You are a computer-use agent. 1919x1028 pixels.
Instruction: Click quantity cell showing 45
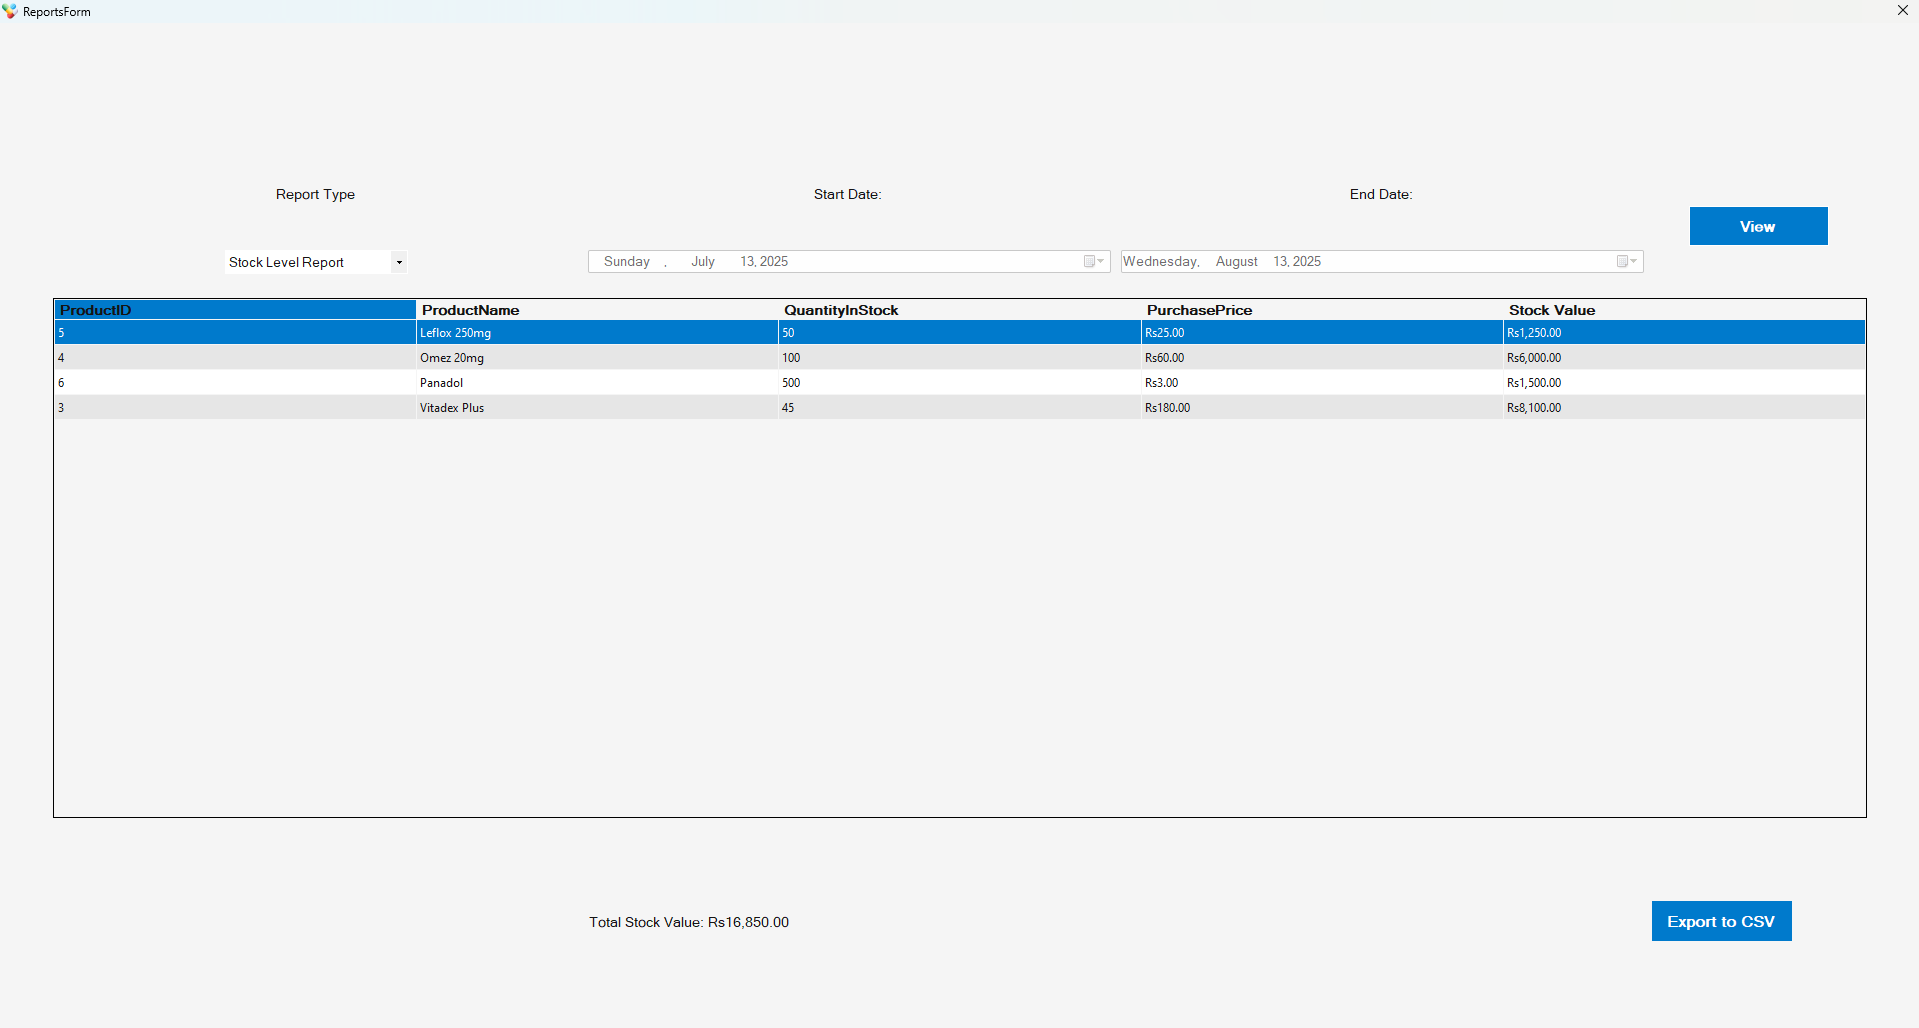960,408
